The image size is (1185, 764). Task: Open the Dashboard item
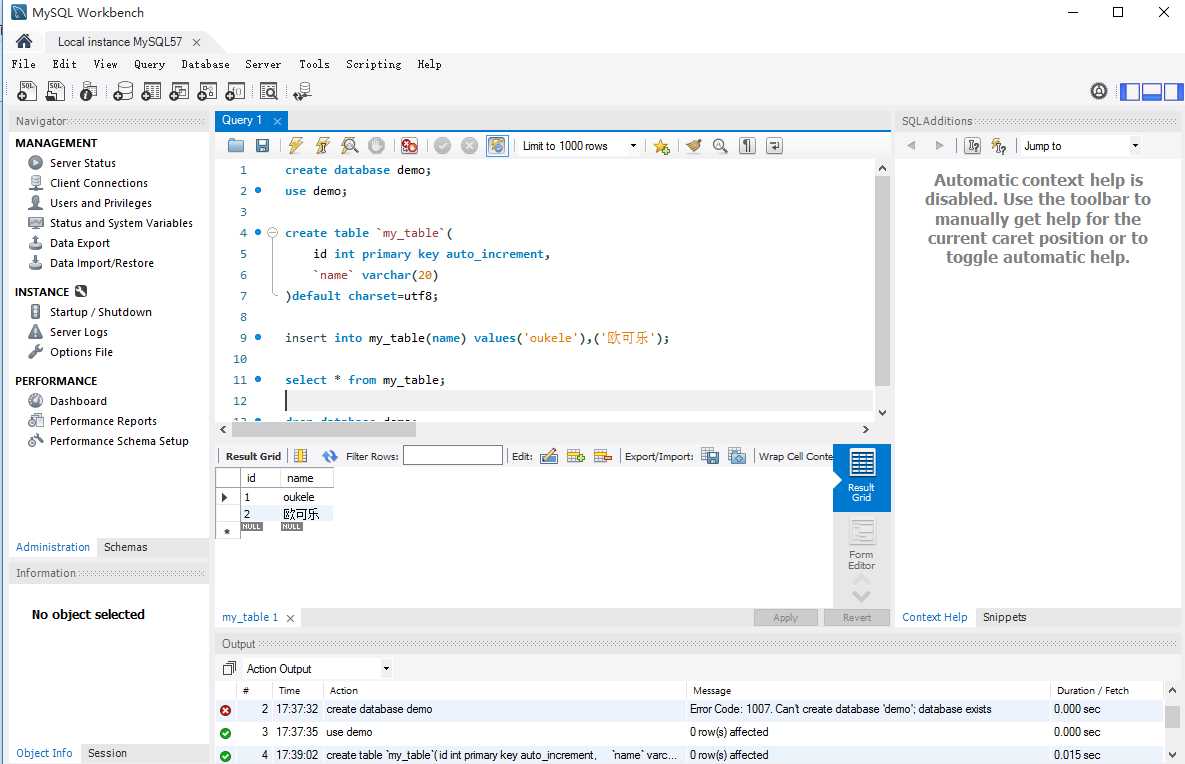(x=79, y=401)
